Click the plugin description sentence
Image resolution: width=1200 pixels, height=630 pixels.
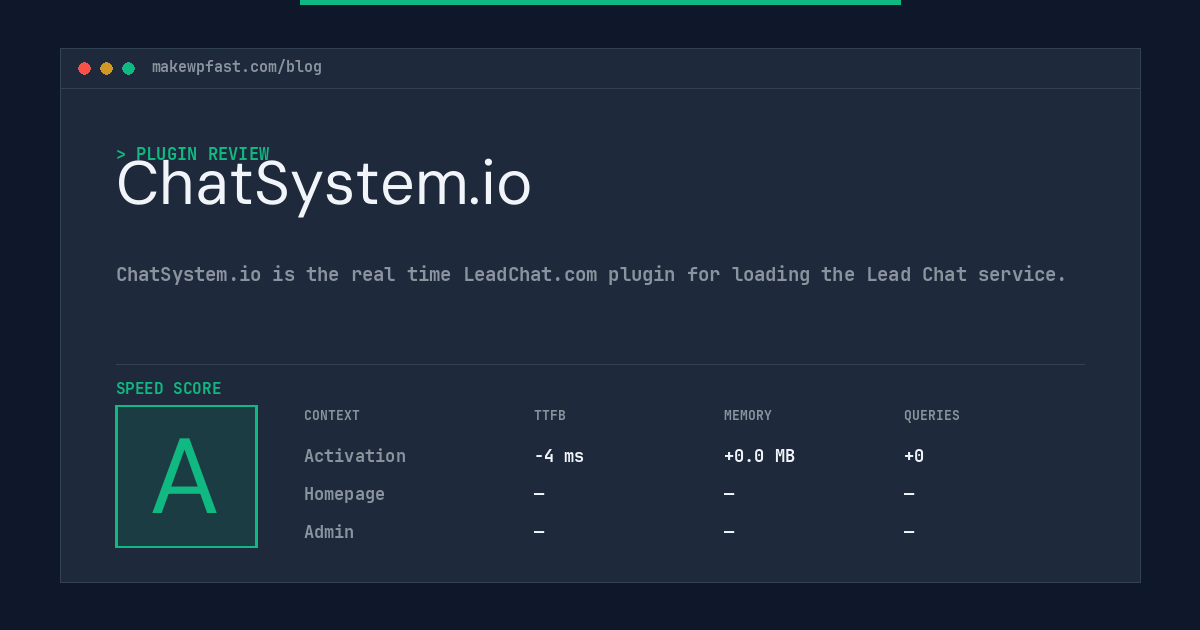point(592,274)
